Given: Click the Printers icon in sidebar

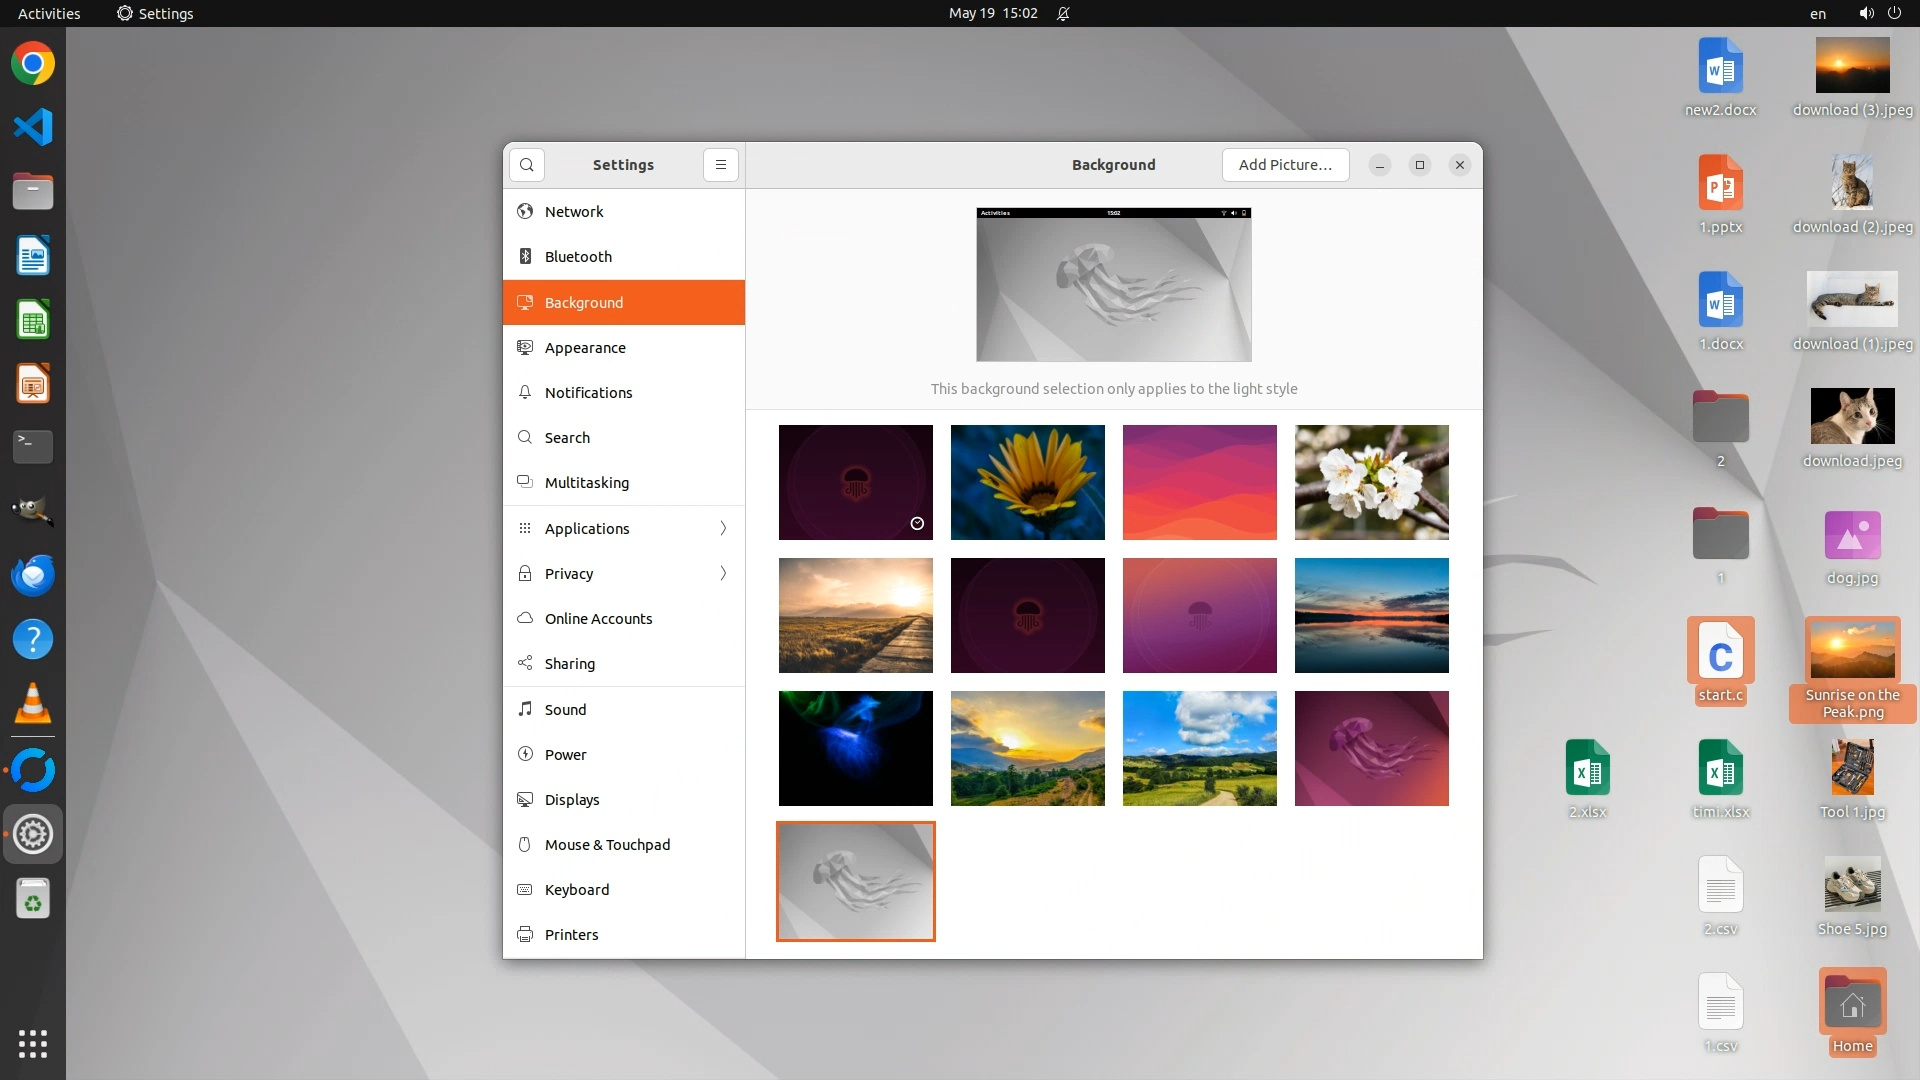Looking at the screenshot, I should tap(525, 934).
